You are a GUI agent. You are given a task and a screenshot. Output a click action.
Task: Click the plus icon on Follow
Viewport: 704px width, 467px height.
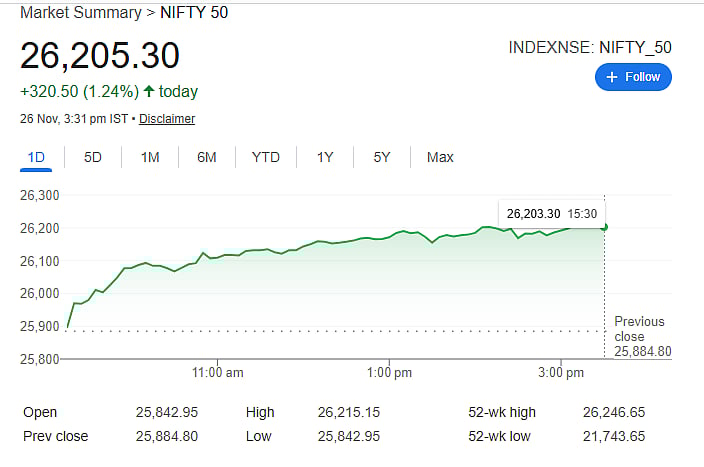(613, 76)
